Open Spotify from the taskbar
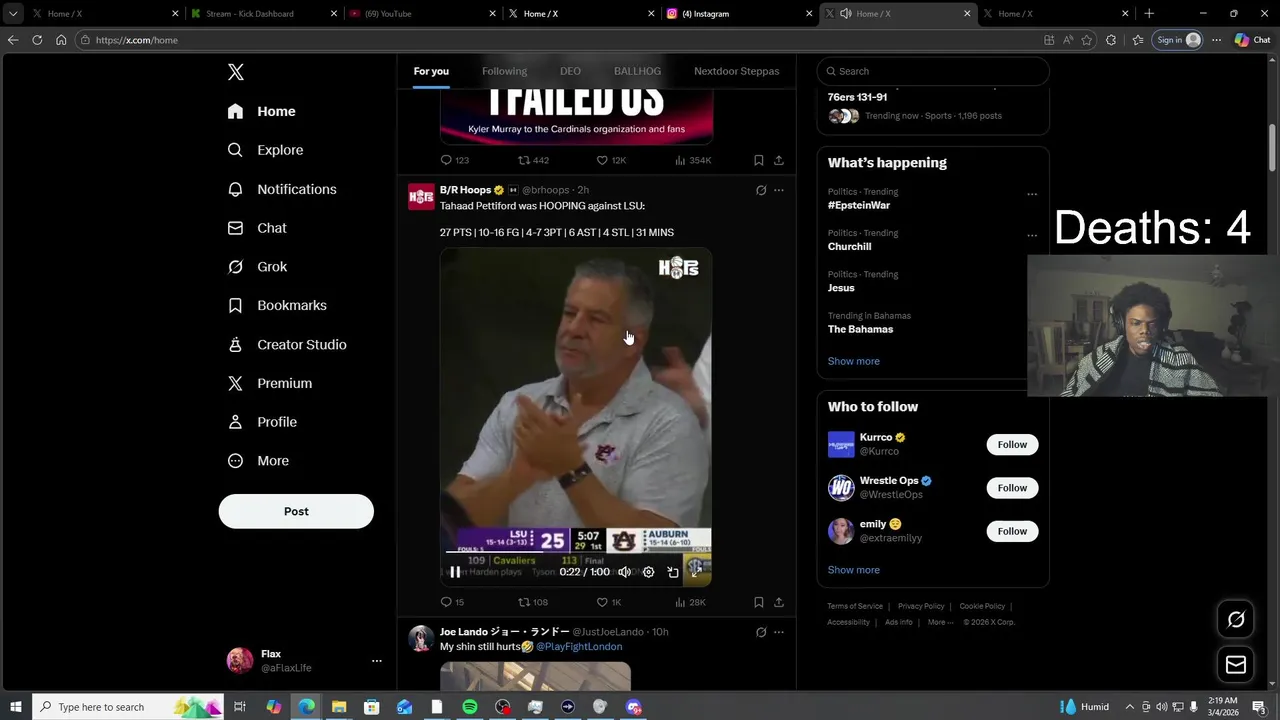The width and height of the screenshot is (1280, 720). point(470,707)
